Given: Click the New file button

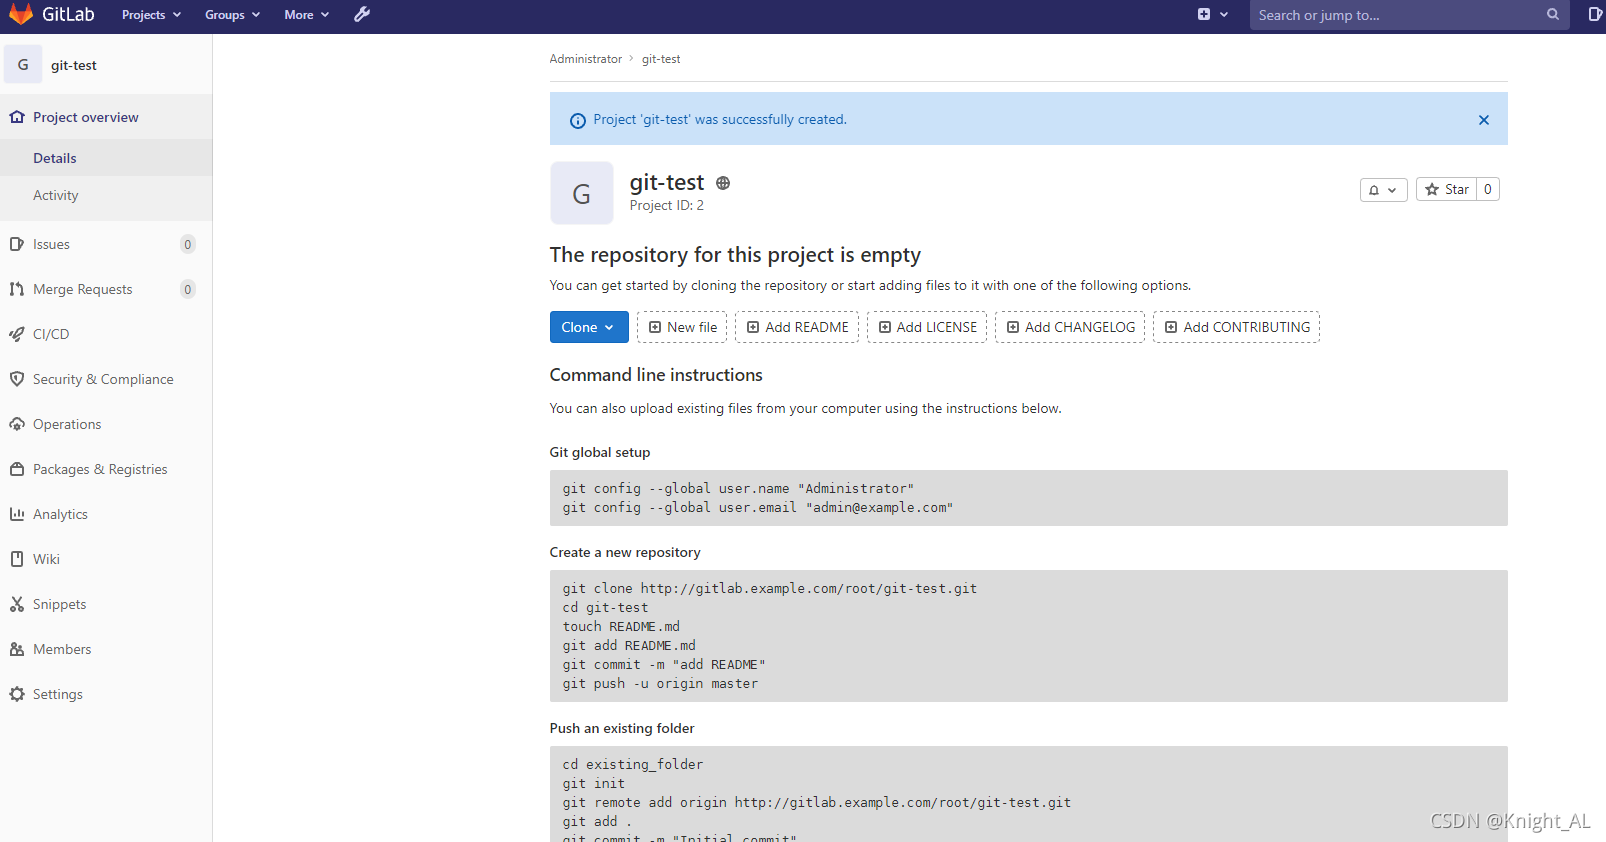Looking at the screenshot, I should click(682, 327).
